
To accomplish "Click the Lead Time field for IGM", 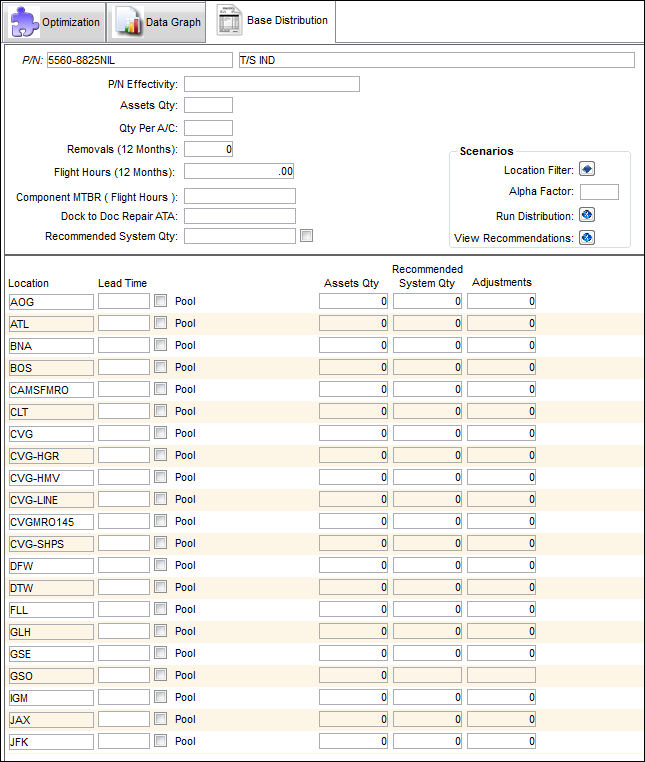I will point(124,697).
